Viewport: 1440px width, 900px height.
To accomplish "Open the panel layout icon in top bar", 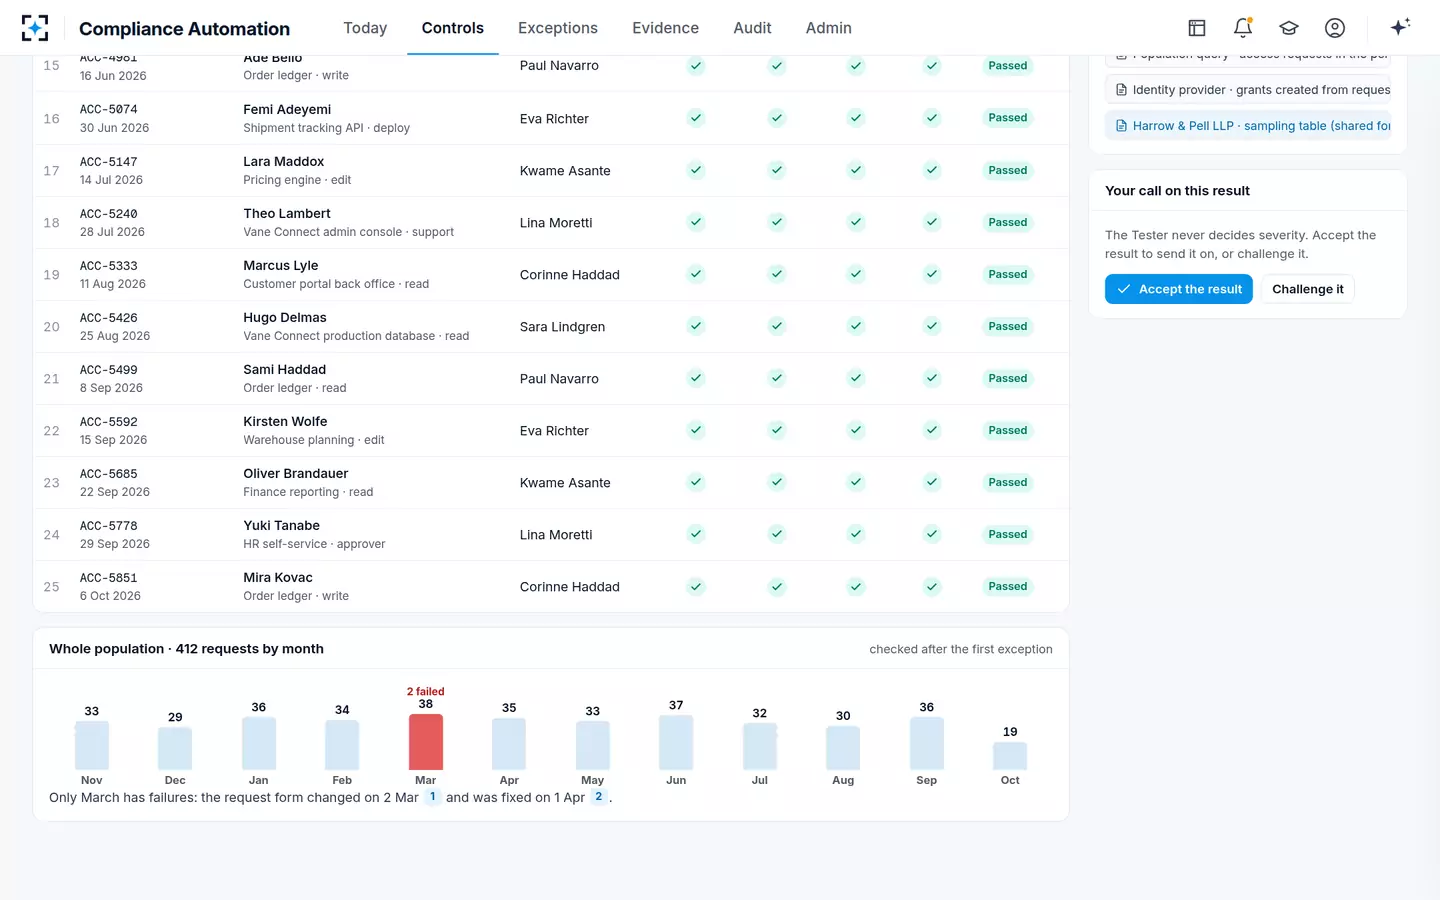I will pos(1197,28).
